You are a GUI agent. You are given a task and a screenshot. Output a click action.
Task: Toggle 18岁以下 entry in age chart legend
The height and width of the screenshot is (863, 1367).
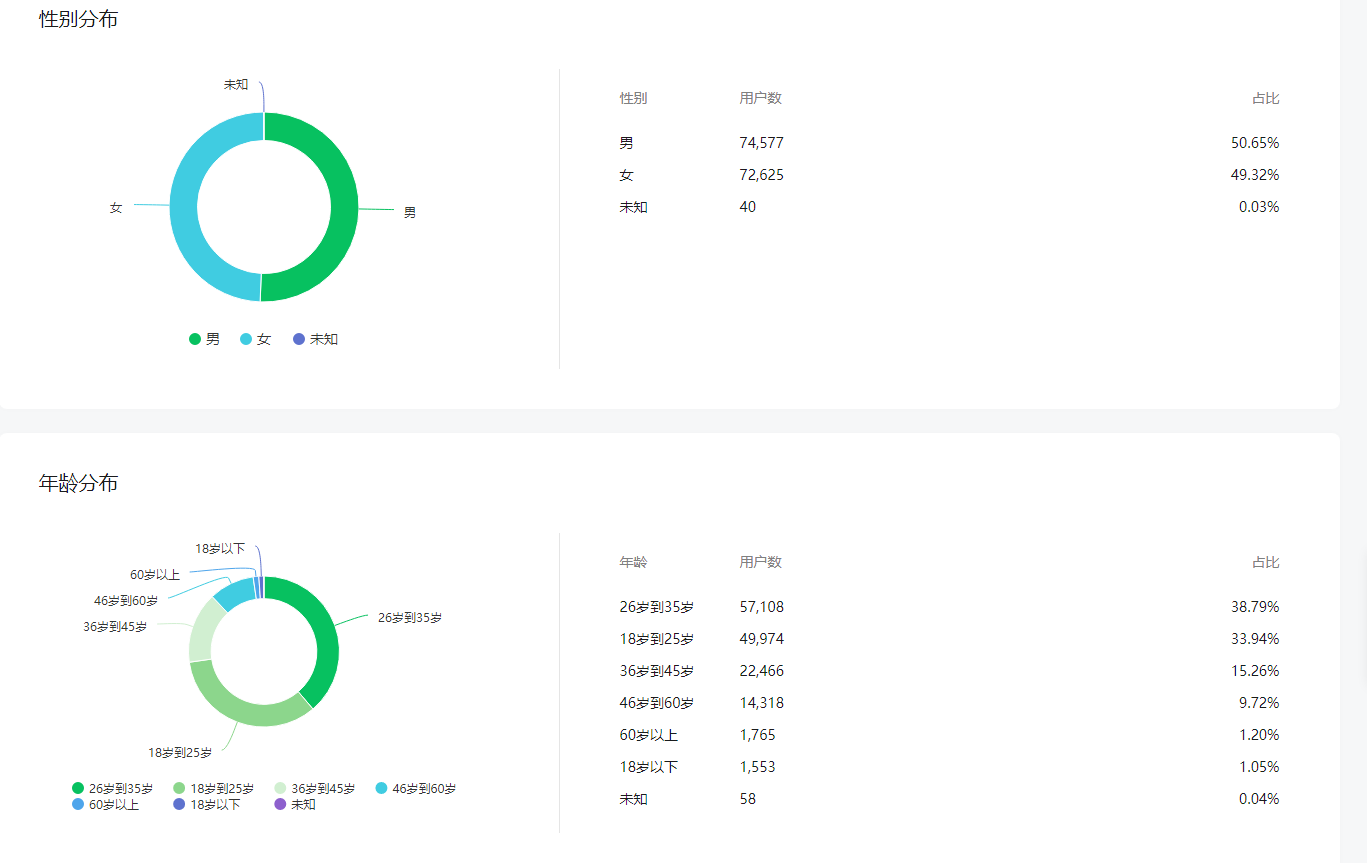coord(206,804)
